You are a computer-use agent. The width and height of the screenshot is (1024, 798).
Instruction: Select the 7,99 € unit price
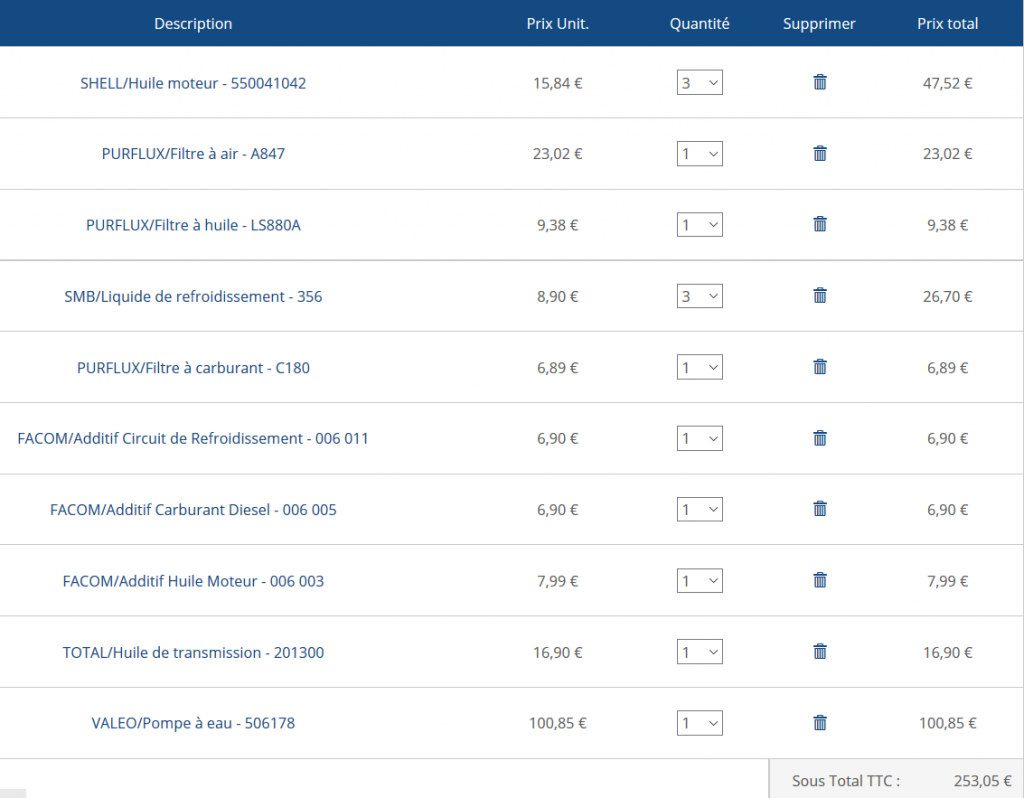558,581
